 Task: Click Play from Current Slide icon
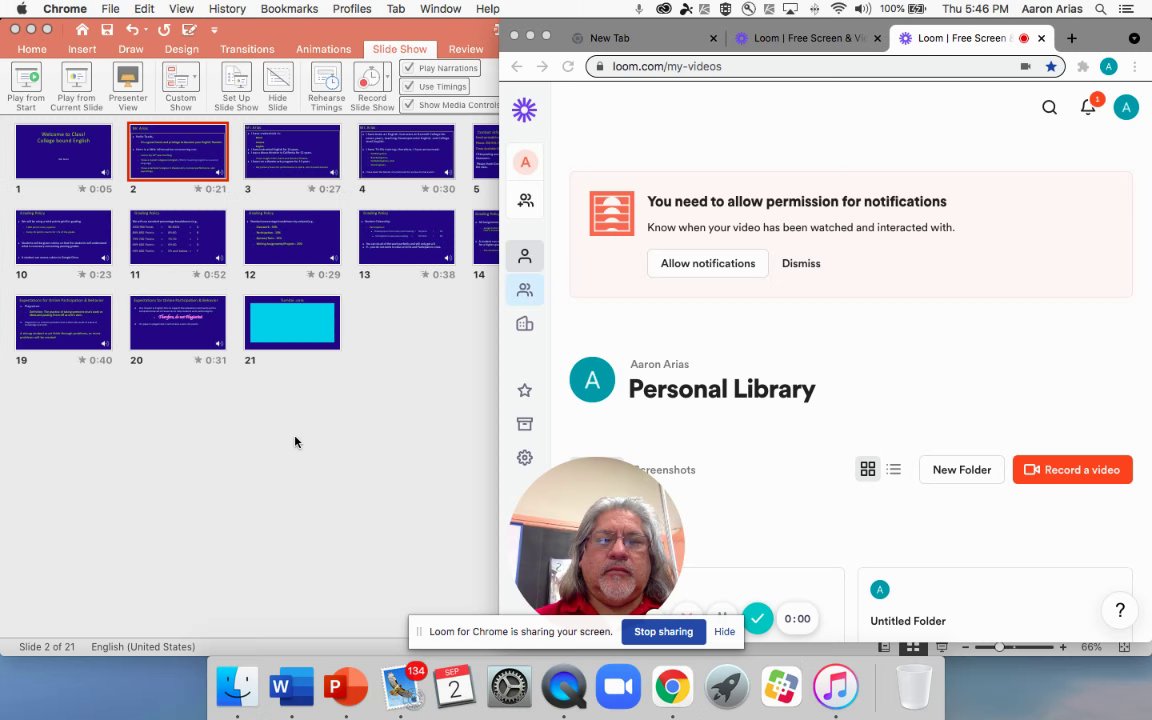(x=76, y=77)
